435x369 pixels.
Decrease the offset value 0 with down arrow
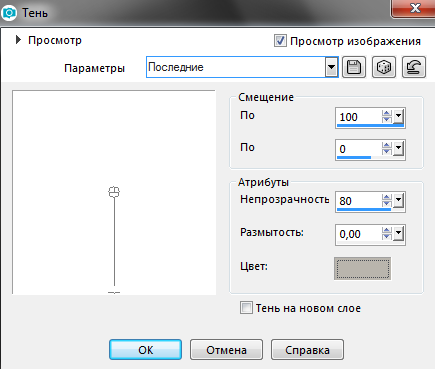tap(387, 152)
